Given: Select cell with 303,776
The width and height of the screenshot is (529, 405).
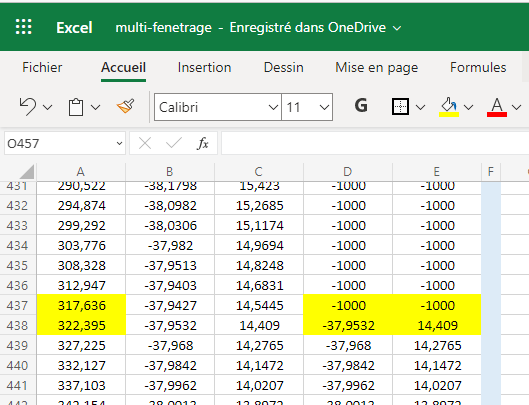Looking at the screenshot, I should pyautogui.click(x=81, y=245).
